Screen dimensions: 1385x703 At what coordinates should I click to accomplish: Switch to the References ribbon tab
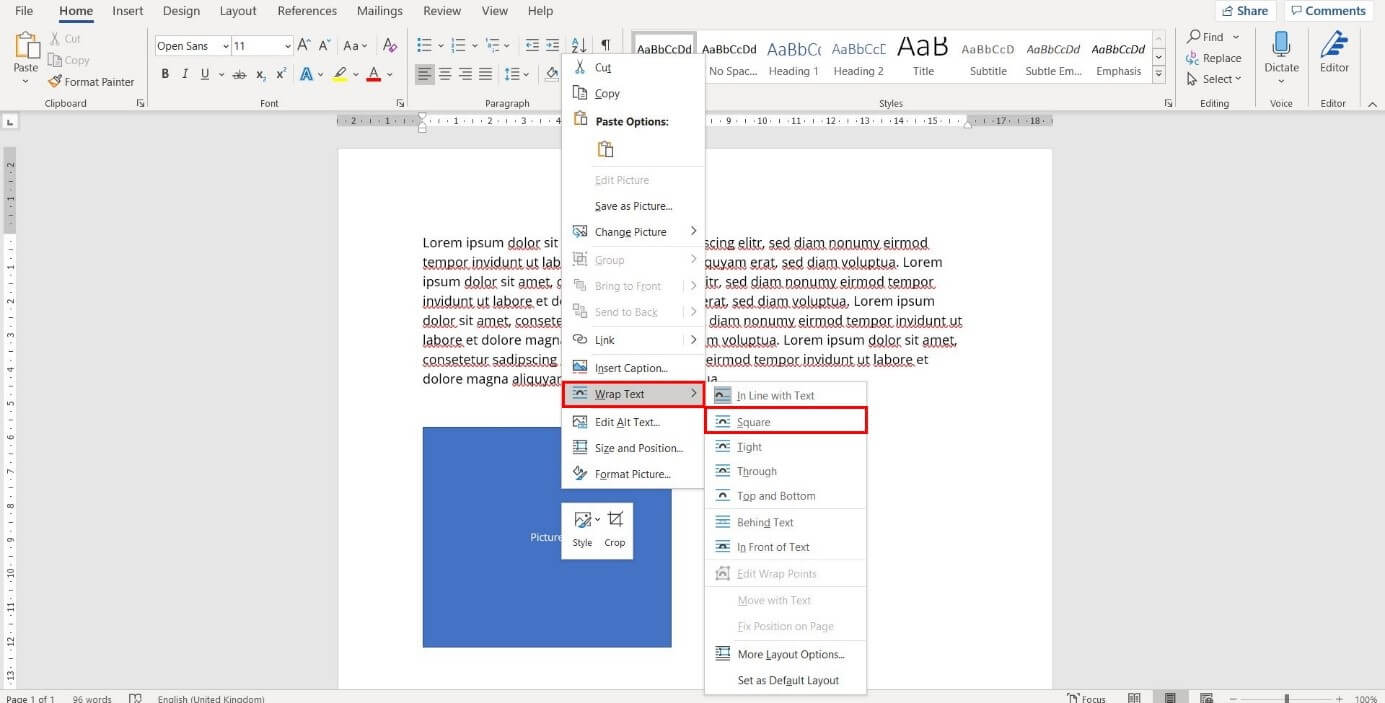tap(306, 11)
